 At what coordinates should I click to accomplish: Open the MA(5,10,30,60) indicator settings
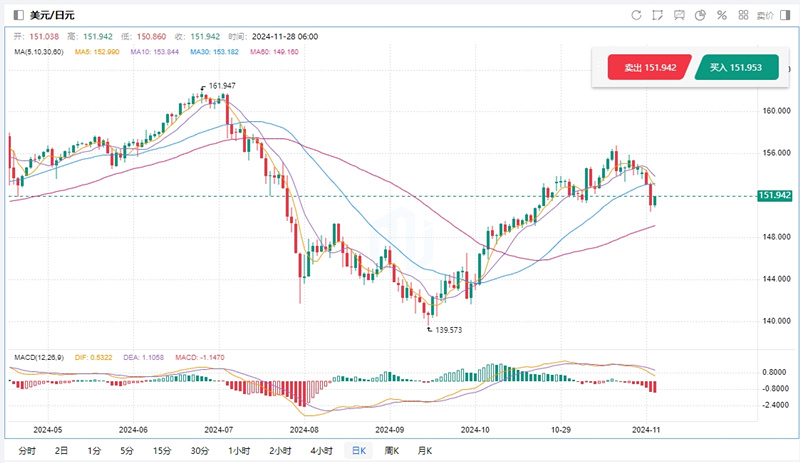39,50
